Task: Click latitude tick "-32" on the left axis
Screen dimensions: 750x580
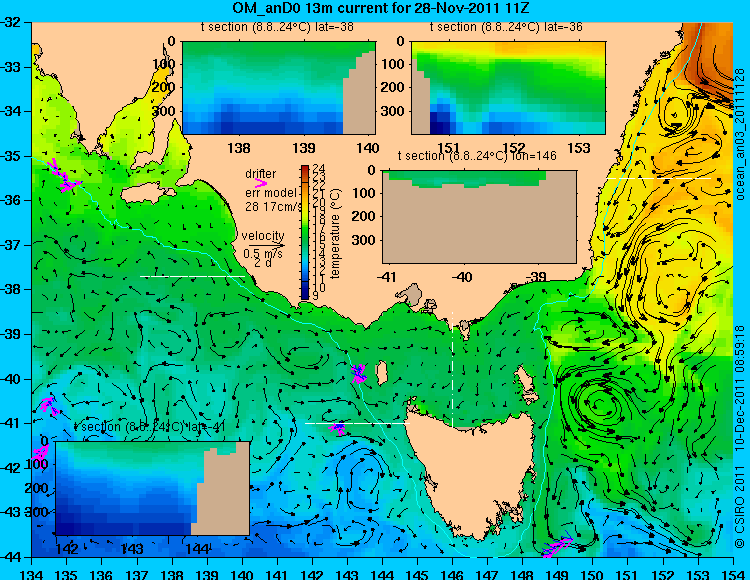Action: click(x=11, y=22)
